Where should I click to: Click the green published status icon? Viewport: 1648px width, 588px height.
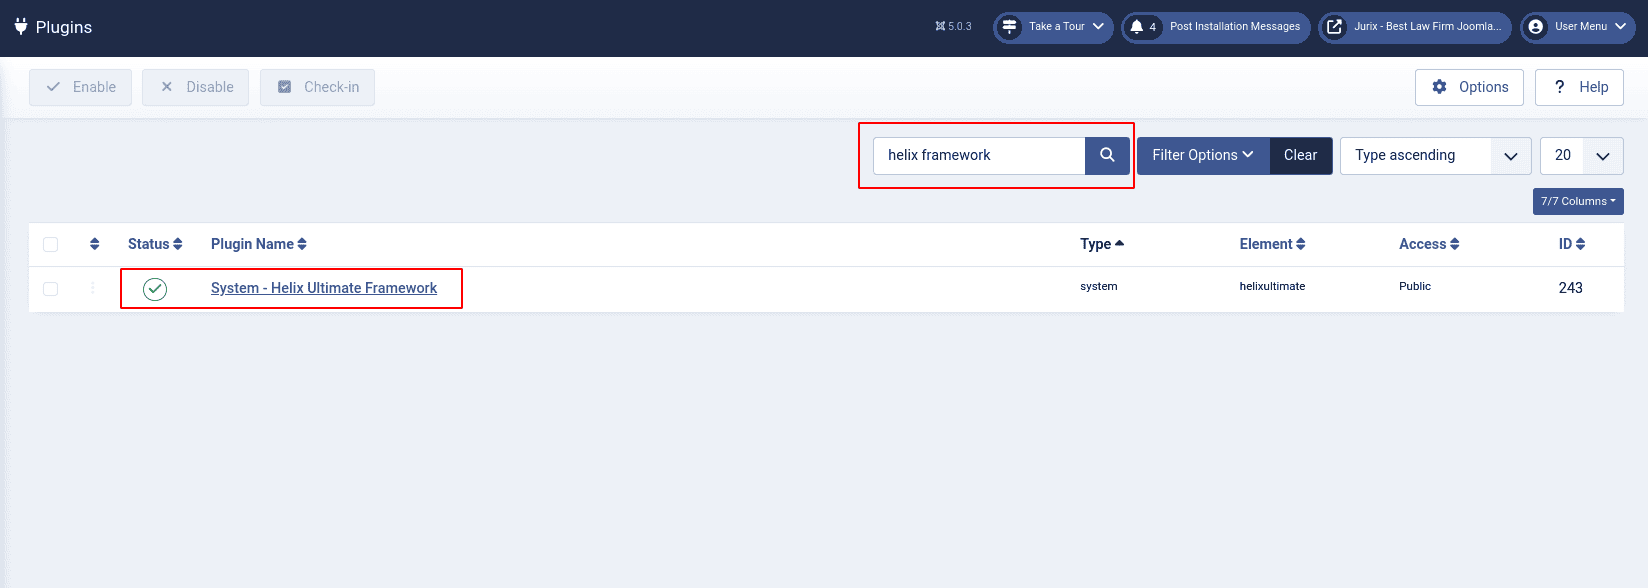155,289
